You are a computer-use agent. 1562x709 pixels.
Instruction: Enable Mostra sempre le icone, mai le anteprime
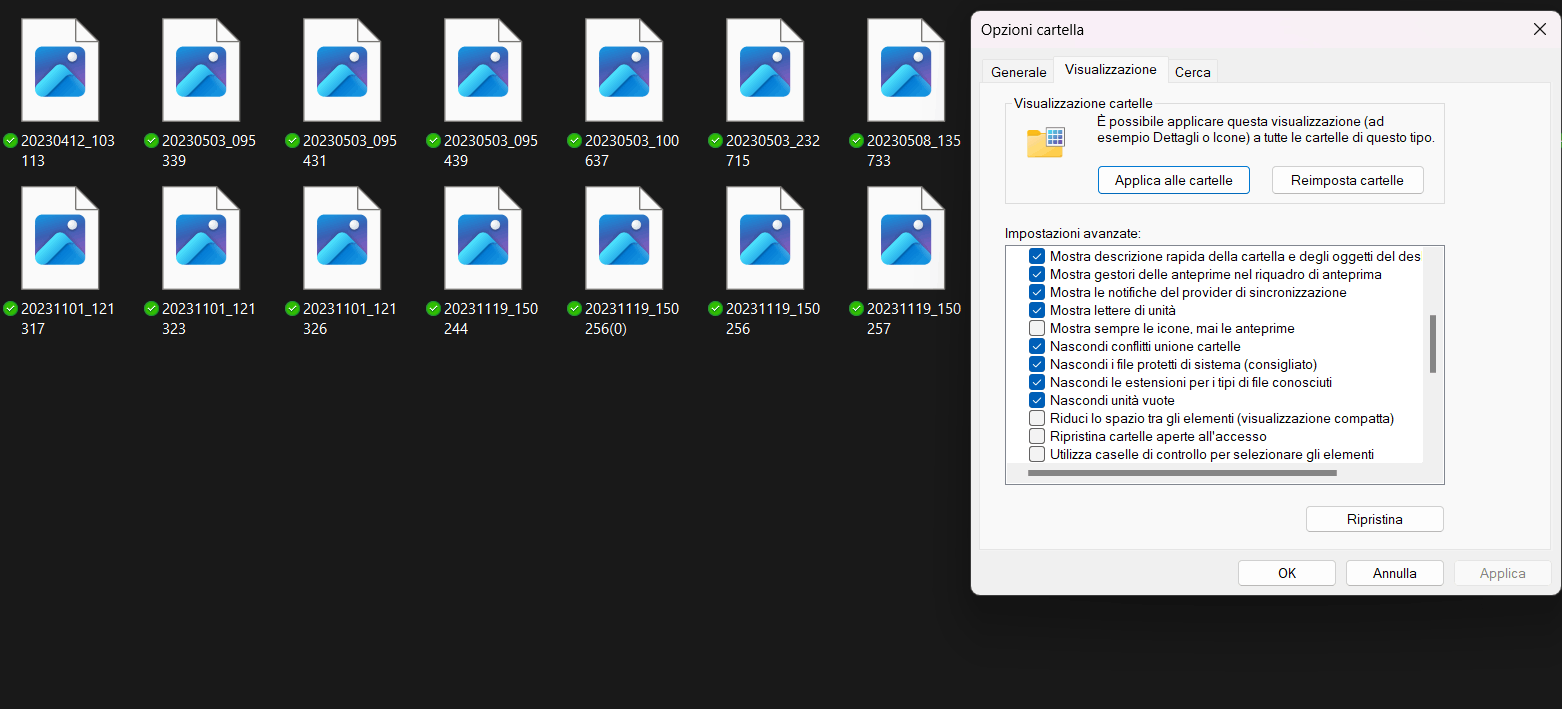coord(1037,328)
